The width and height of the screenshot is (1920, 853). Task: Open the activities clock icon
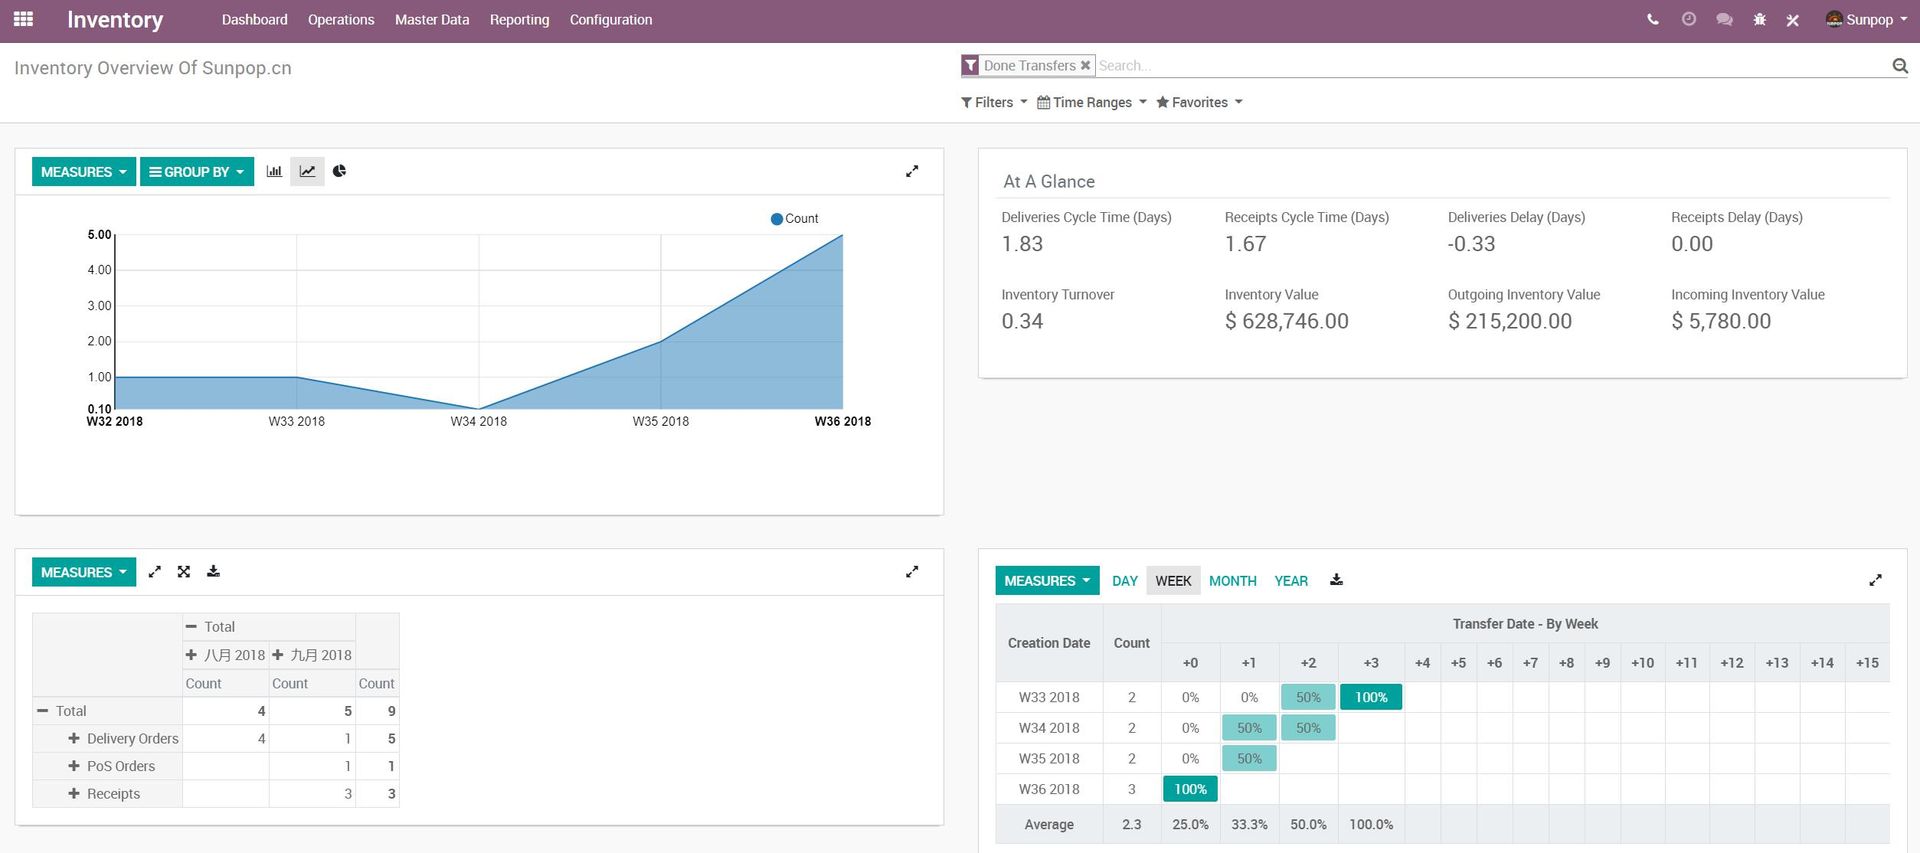coord(1689,19)
